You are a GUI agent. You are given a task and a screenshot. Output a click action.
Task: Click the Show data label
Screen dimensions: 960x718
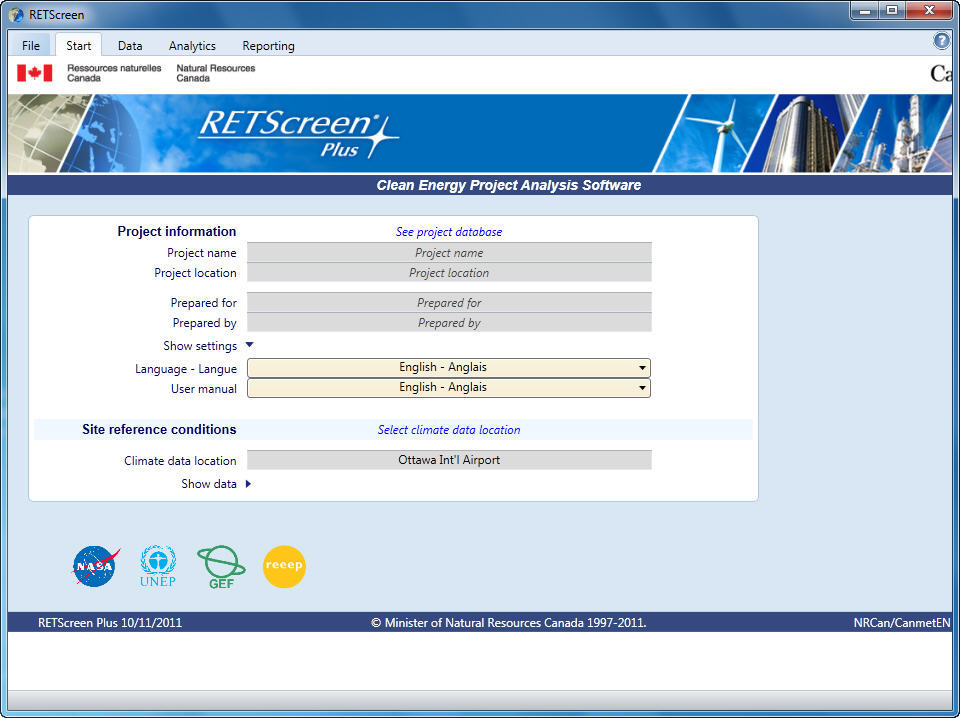tap(209, 484)
